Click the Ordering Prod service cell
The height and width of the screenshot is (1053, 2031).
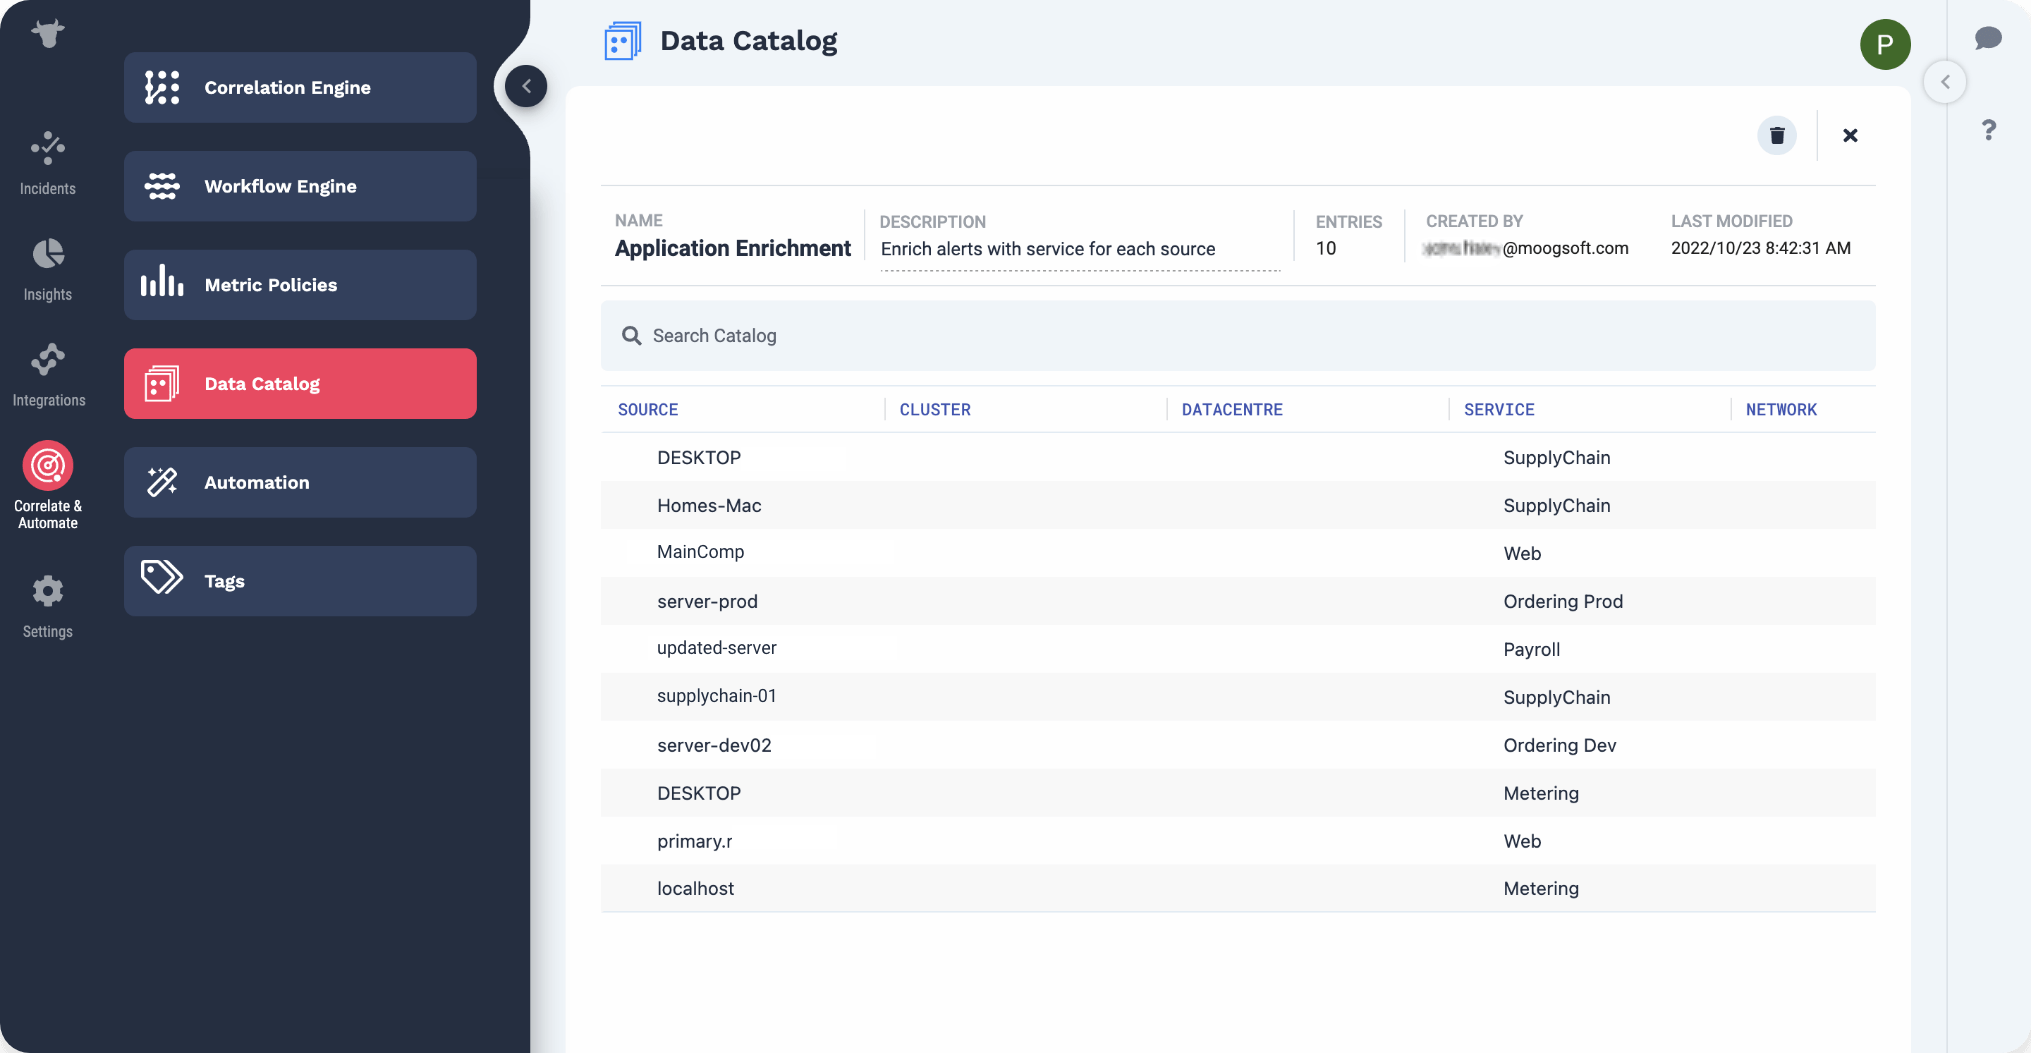point(1563,602)
